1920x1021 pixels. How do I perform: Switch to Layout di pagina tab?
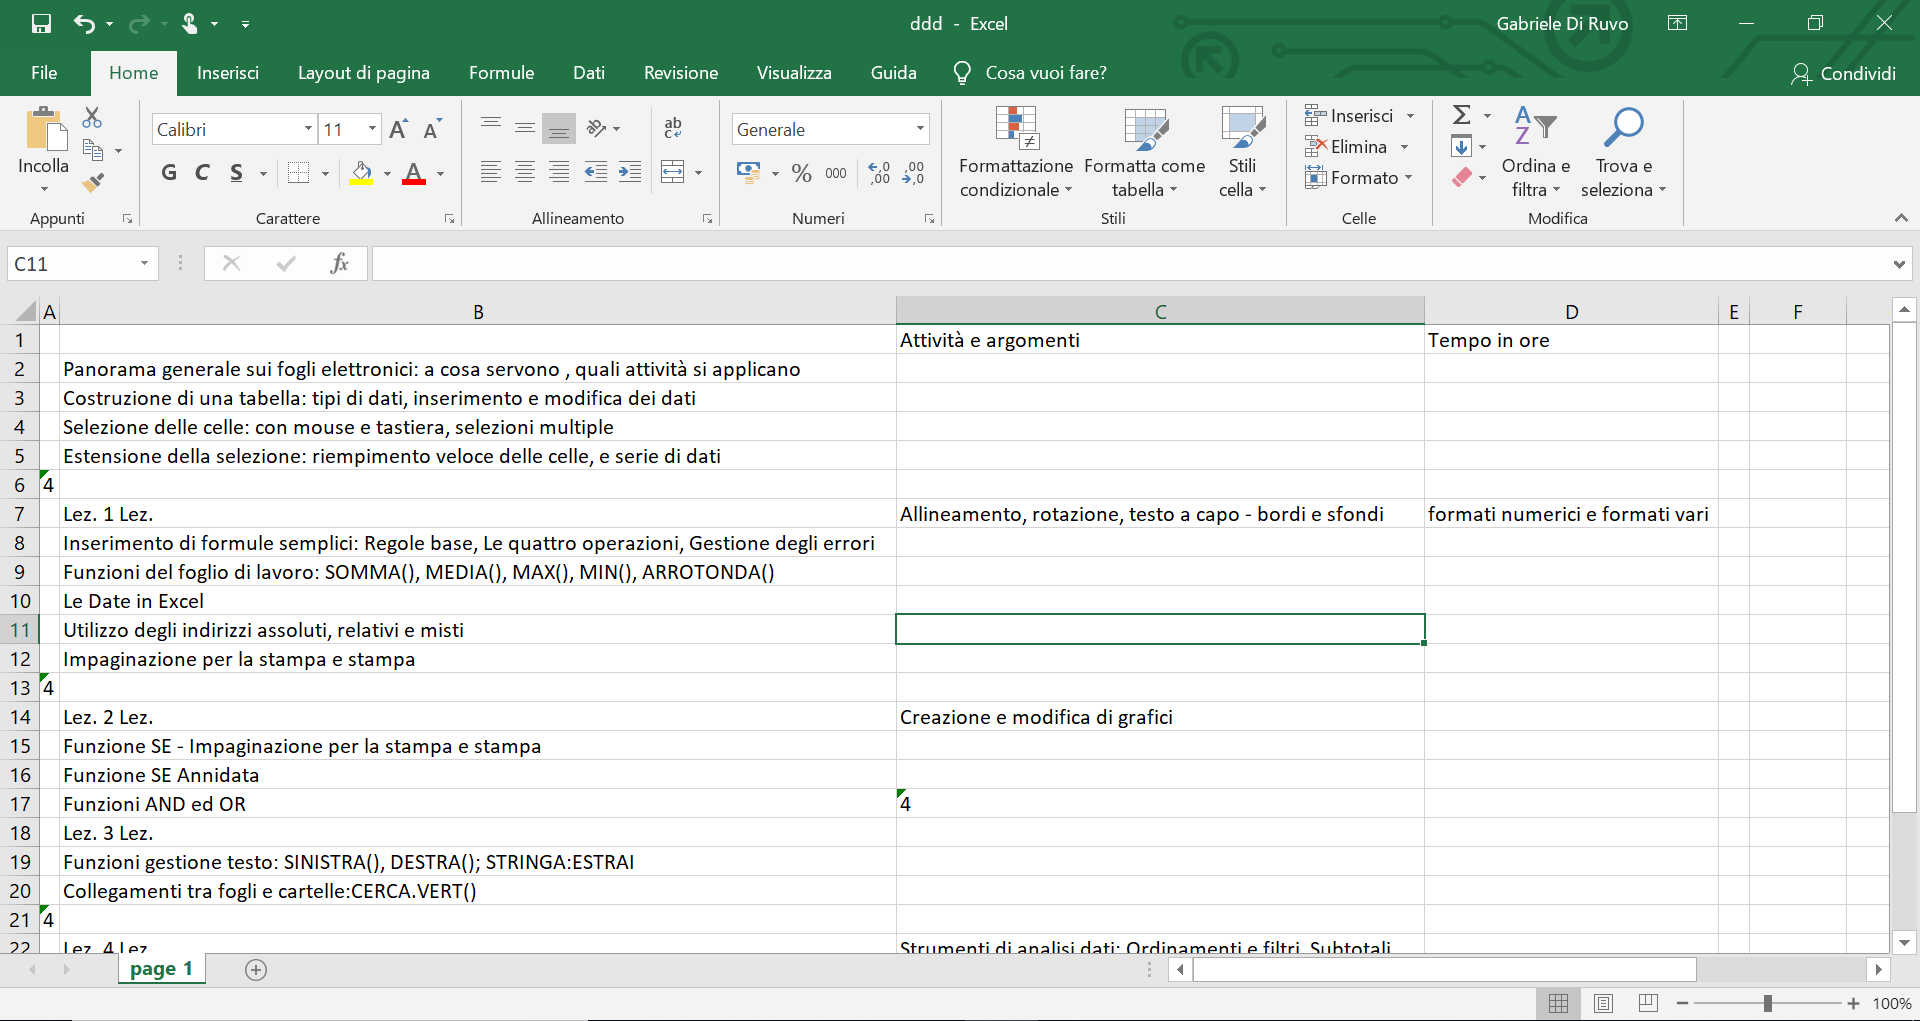coord(364,73)
